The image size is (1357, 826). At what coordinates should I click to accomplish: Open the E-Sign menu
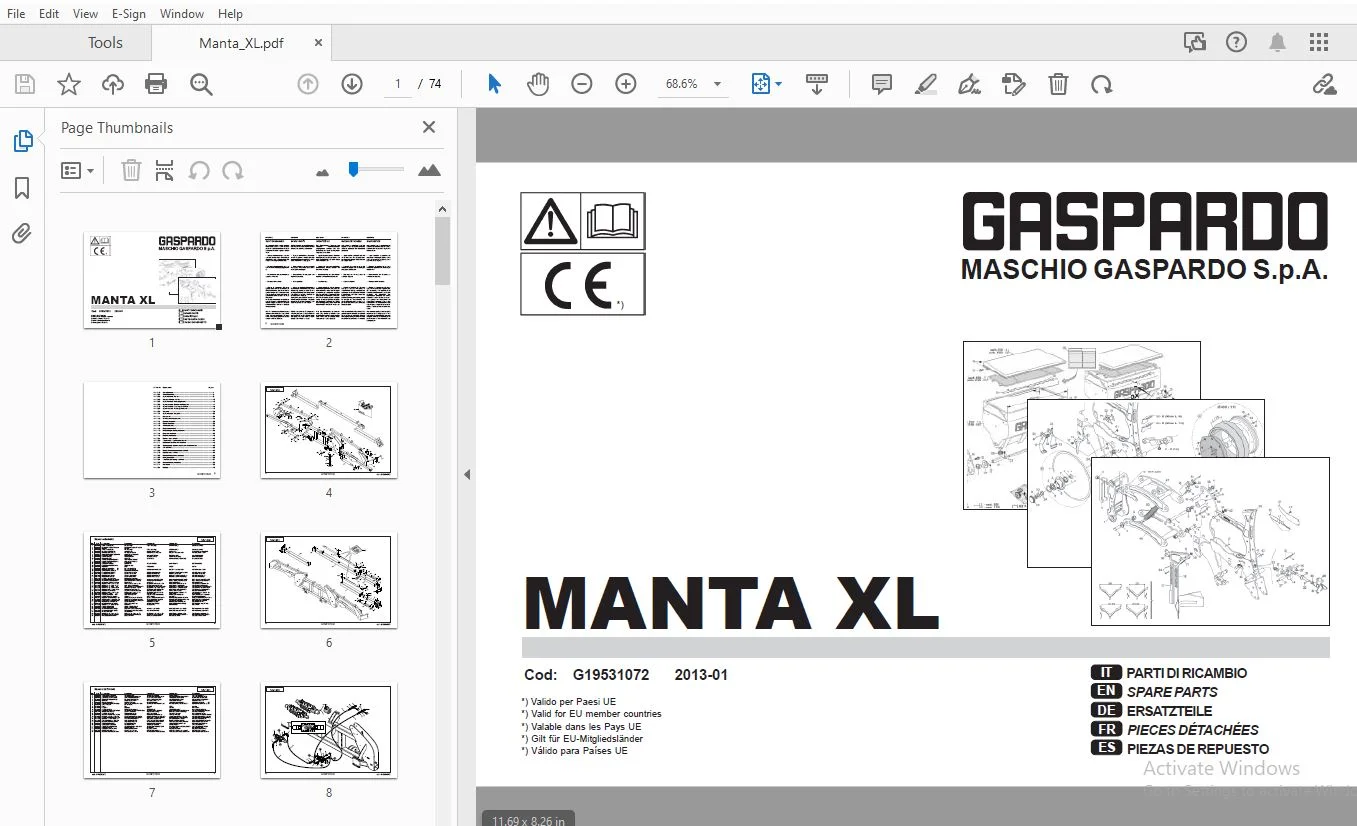(x=129, y=14)
